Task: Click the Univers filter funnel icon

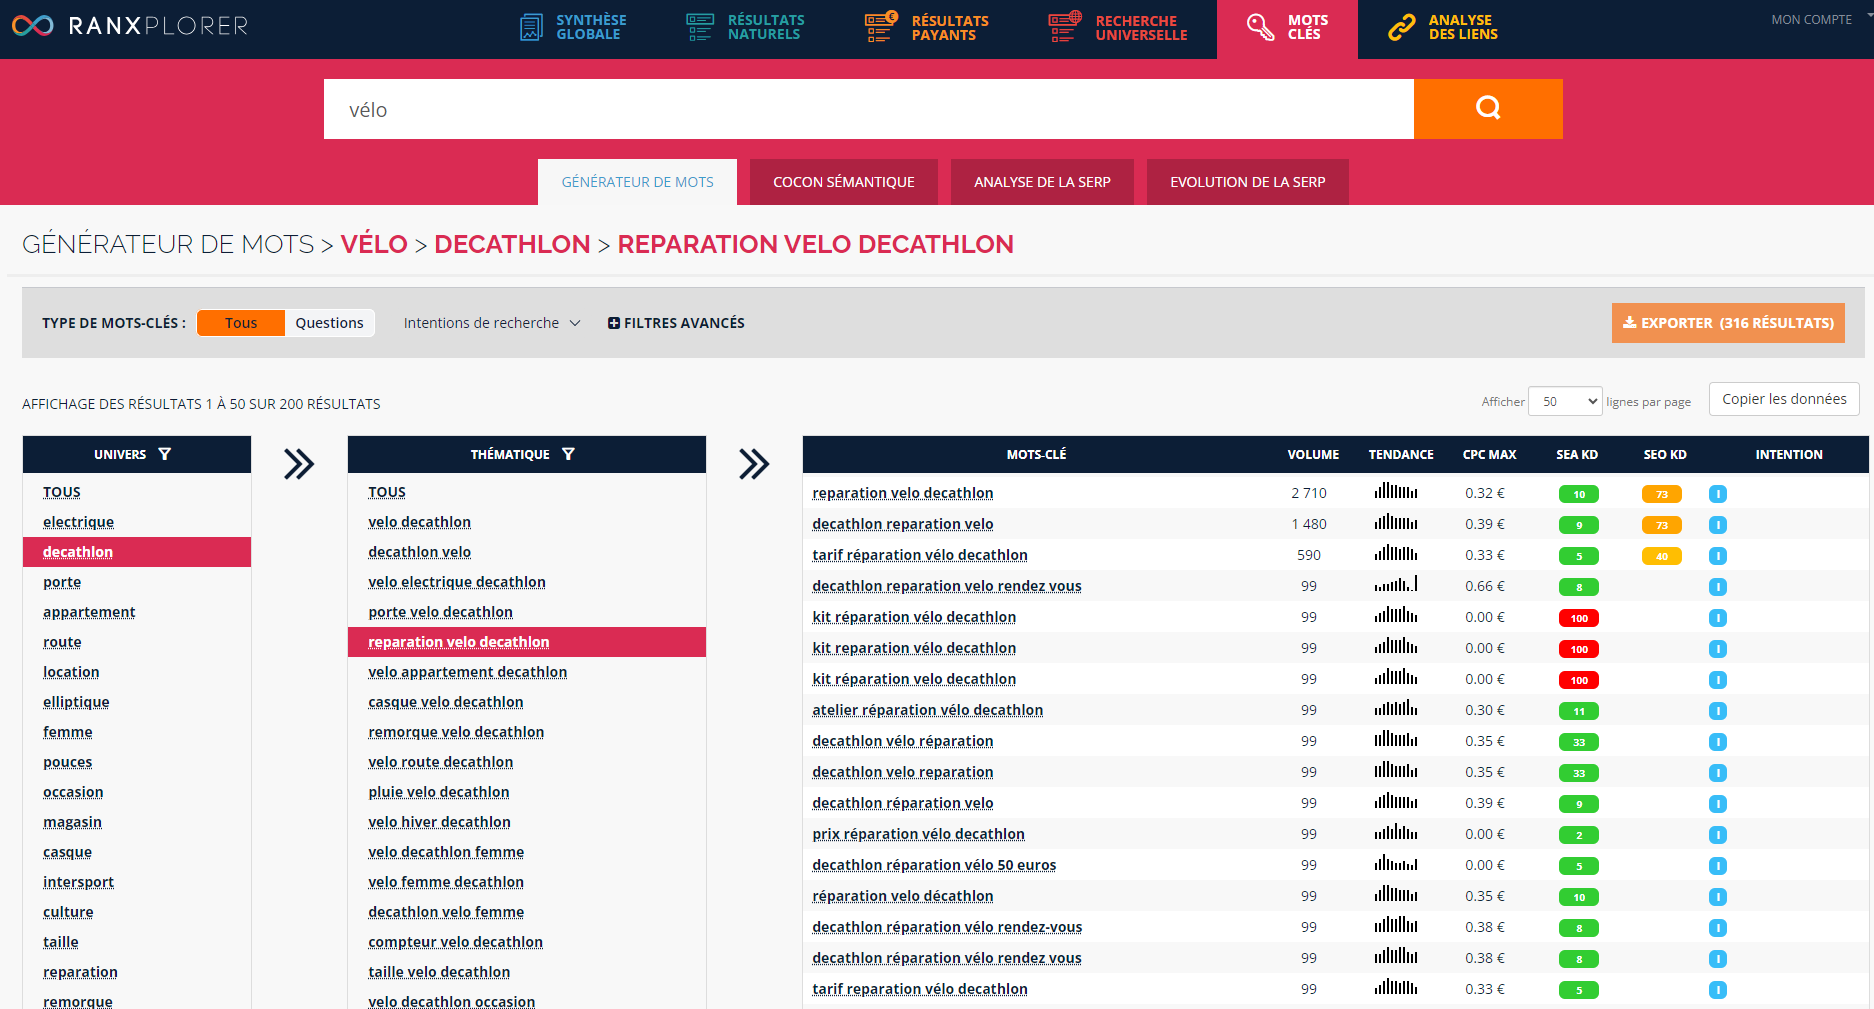Action: tap(165, 454)
